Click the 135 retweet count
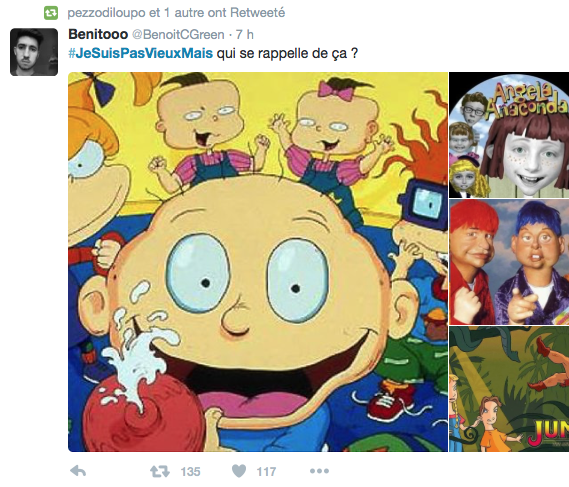 tap(191, 471)
